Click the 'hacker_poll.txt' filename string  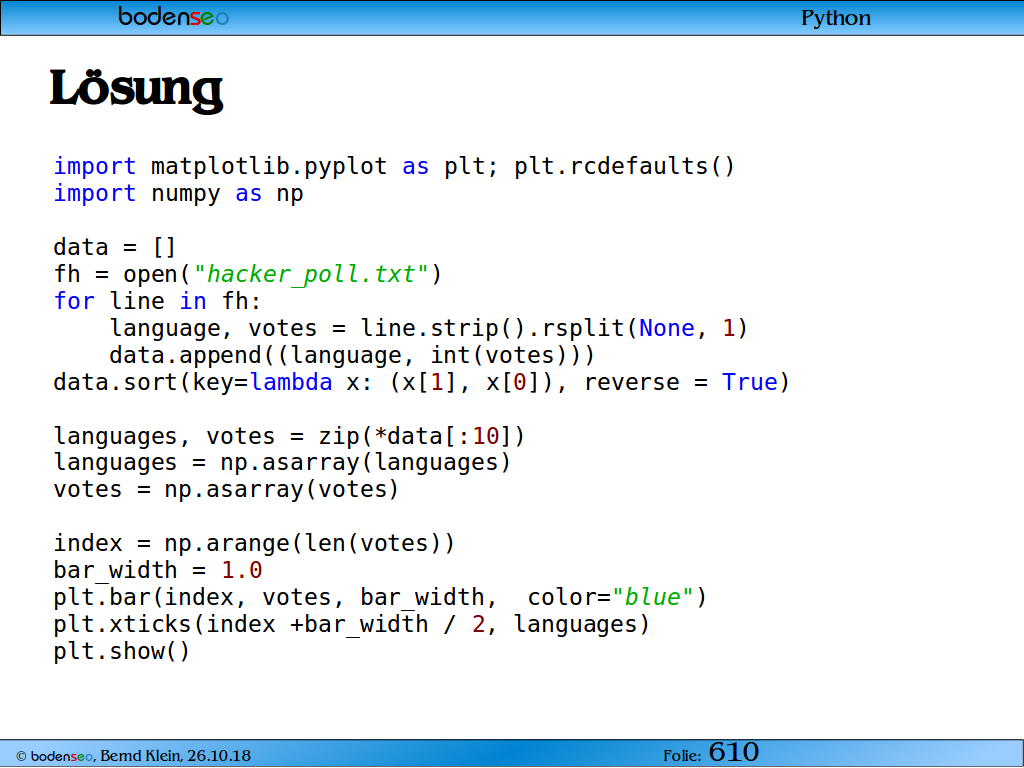coord(311,274)
